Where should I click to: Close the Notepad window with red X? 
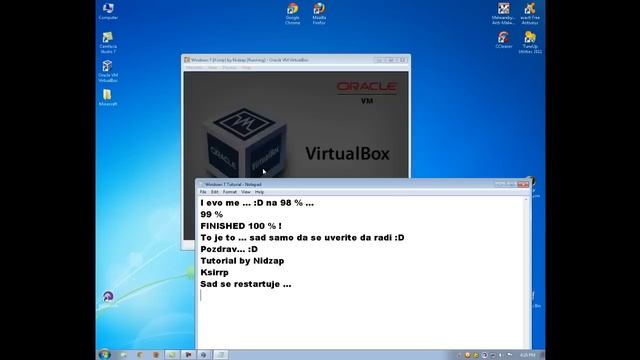point(523,184)
